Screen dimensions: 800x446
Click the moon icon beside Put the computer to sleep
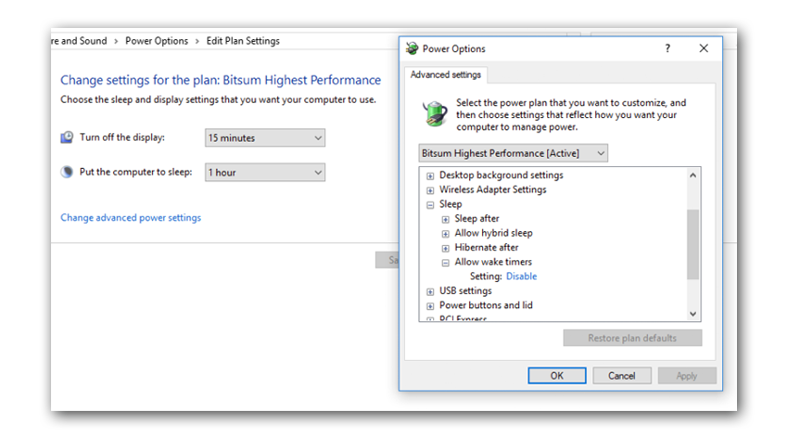[67, 172]
